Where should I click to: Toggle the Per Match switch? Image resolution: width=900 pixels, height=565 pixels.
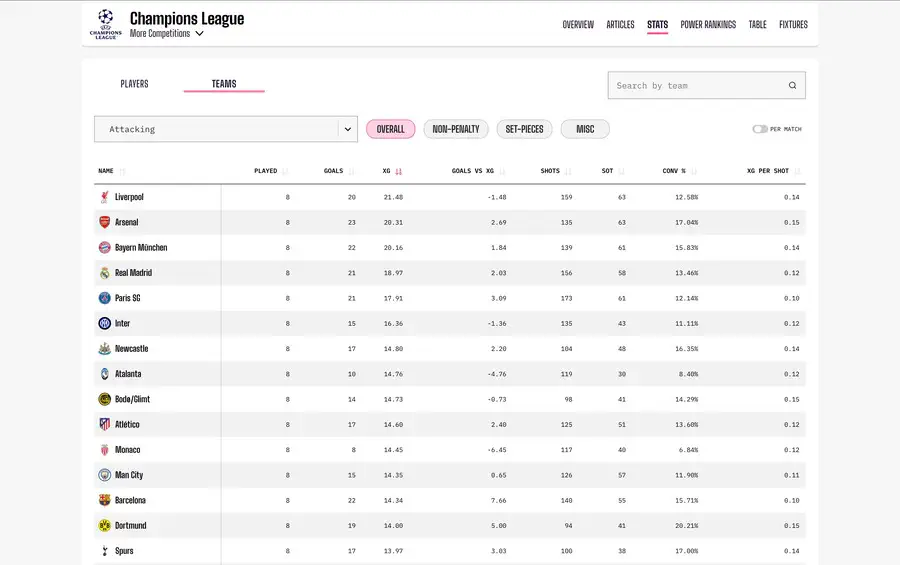pos(759,129)
